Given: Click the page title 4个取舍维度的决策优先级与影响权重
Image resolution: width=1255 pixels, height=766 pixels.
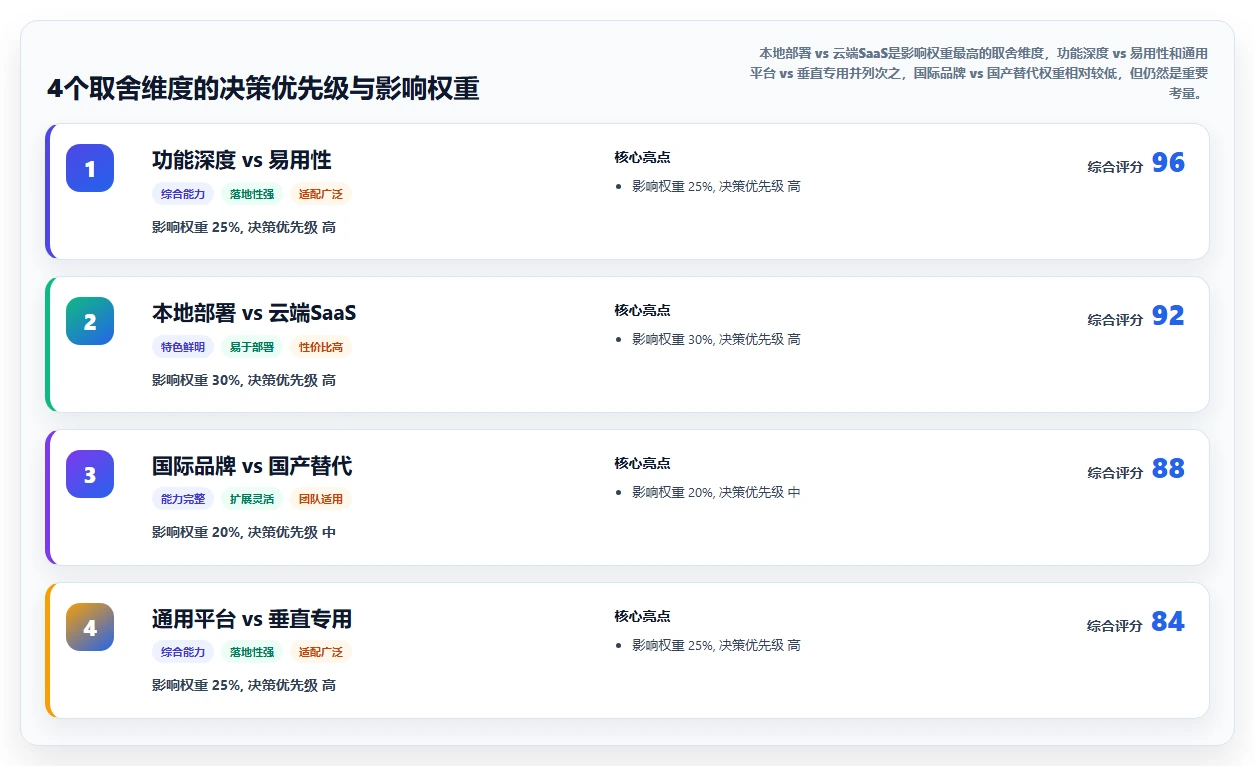Looking at the screenshot, I should coord(263,89).
